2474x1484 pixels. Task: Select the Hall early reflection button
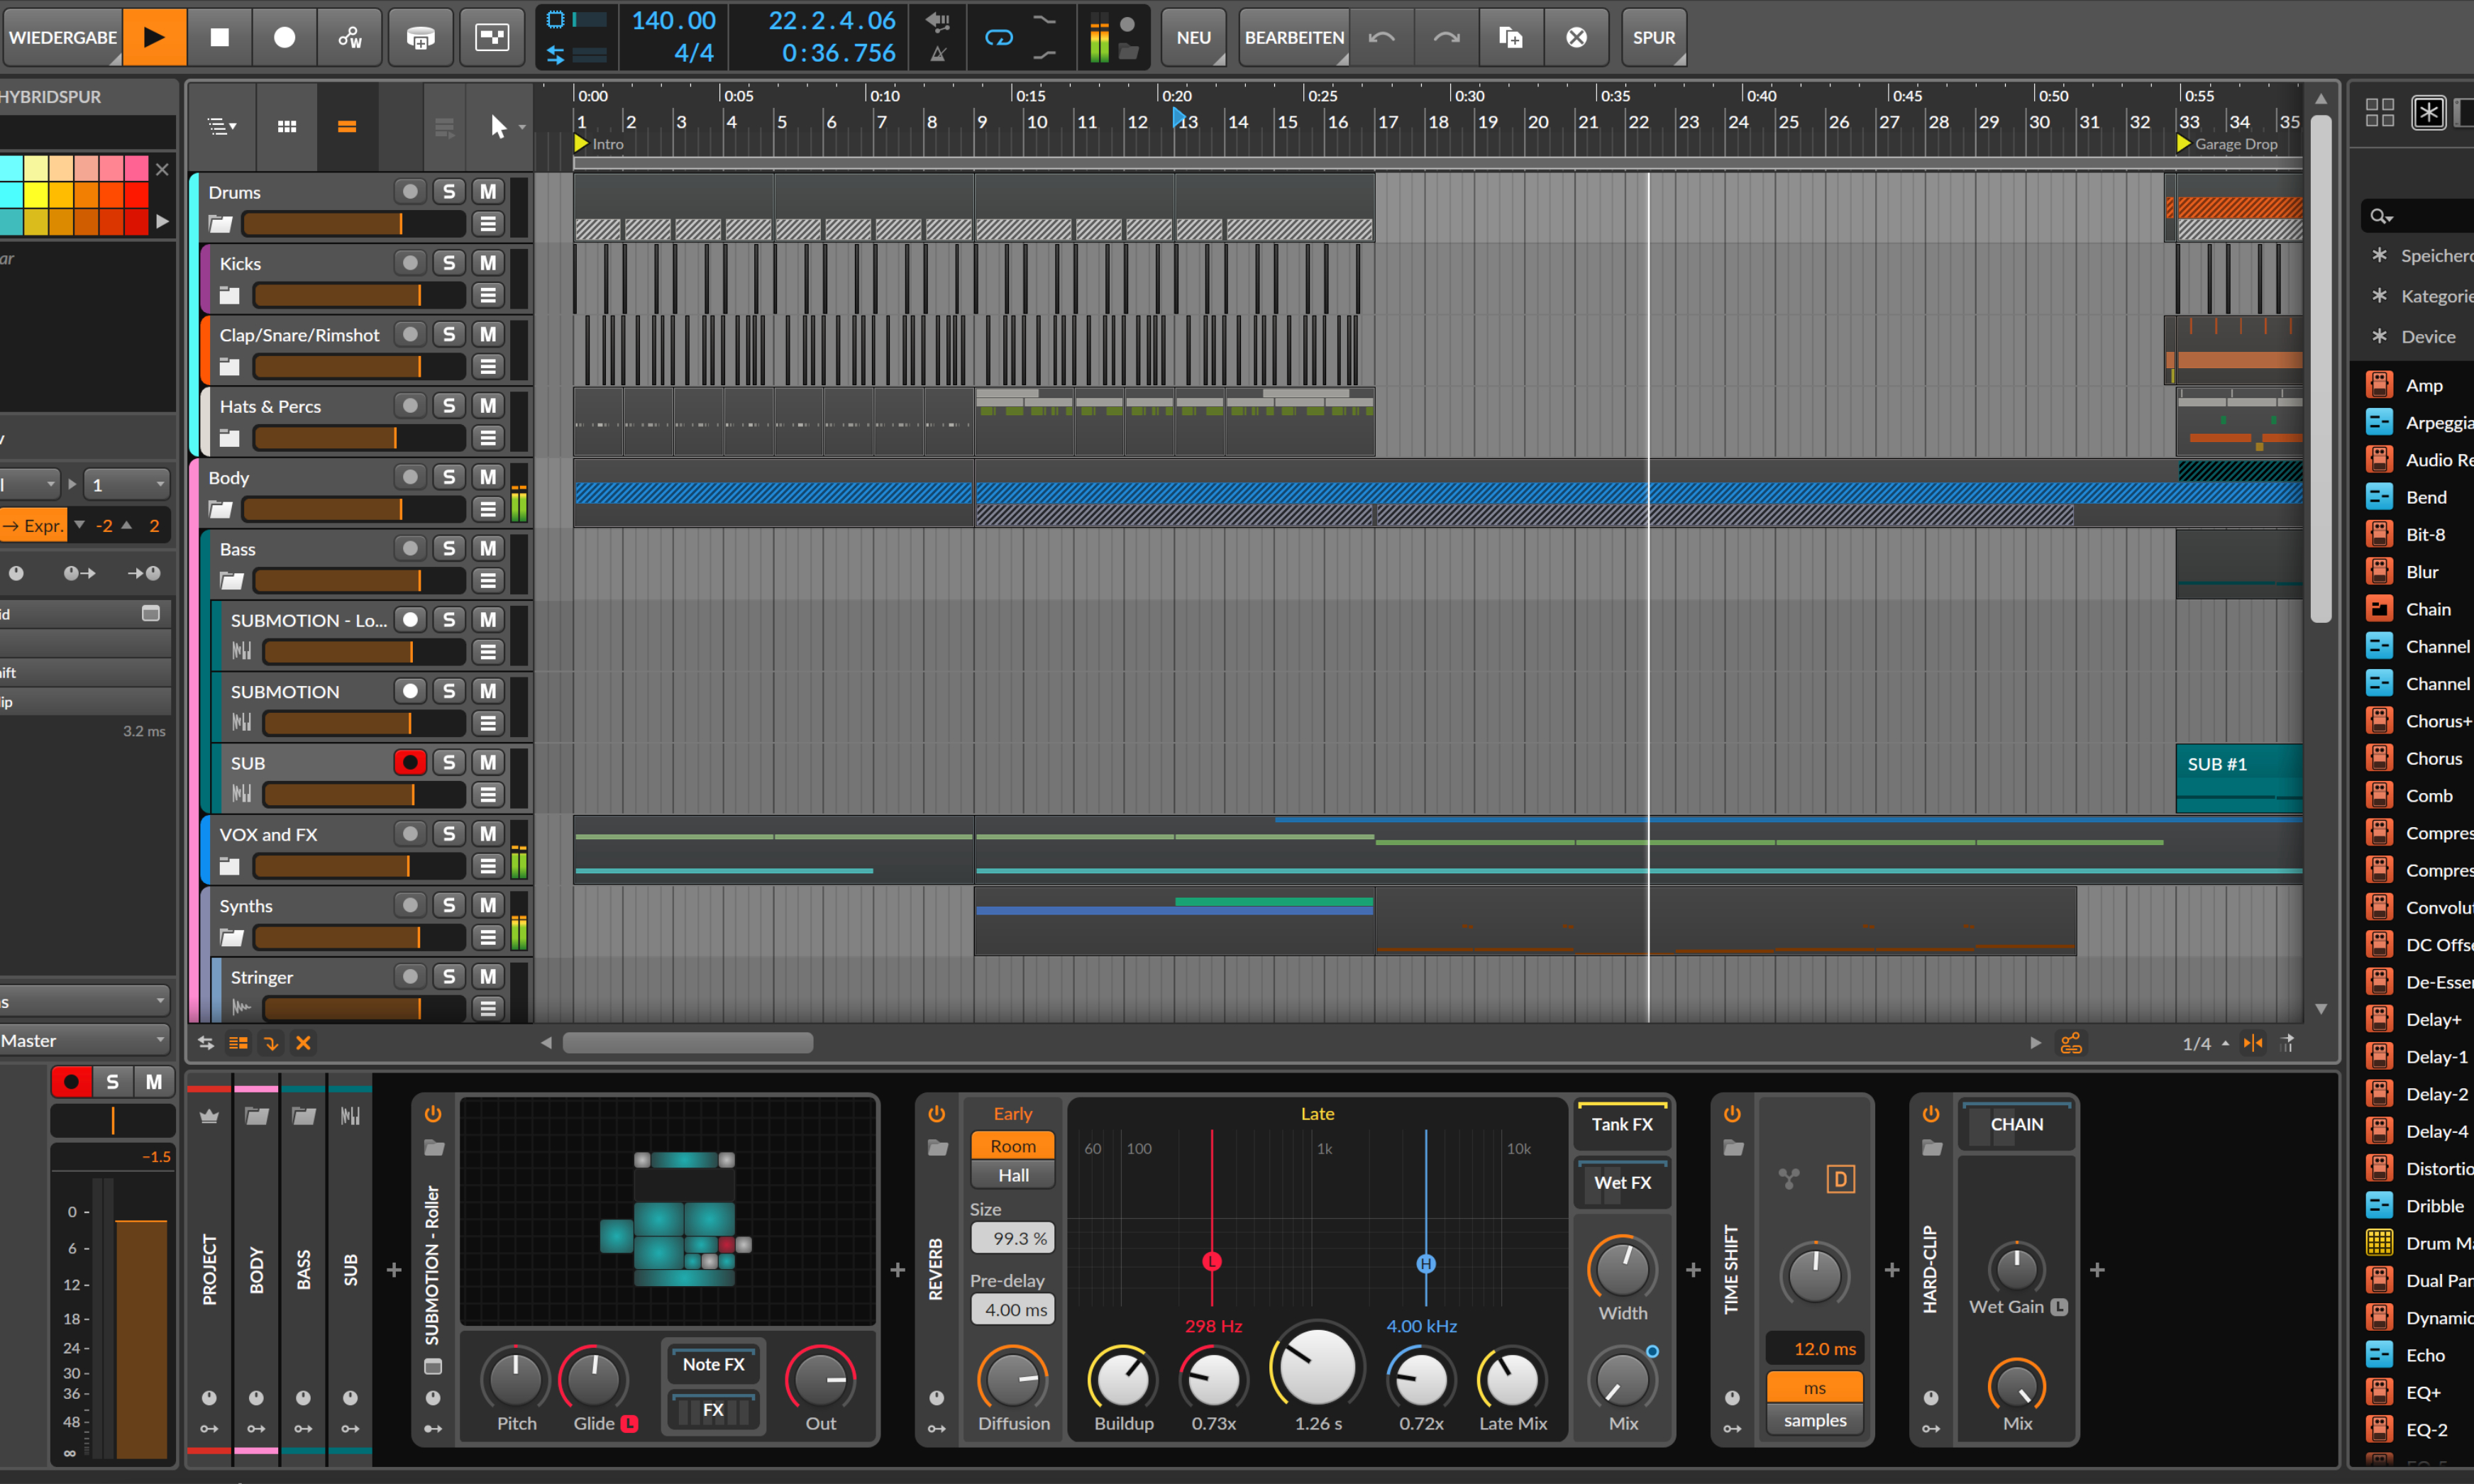click(1013, 1175)
